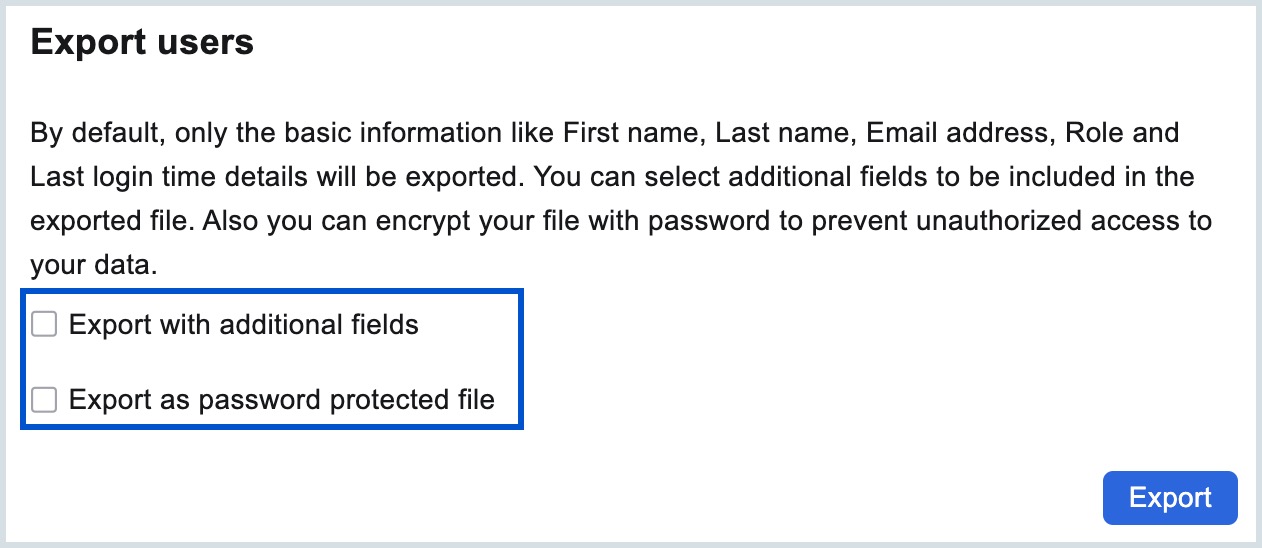This screenshot has height=548, width=1262.
Task: Click the blue Export button
Action: pos(1169,498)
